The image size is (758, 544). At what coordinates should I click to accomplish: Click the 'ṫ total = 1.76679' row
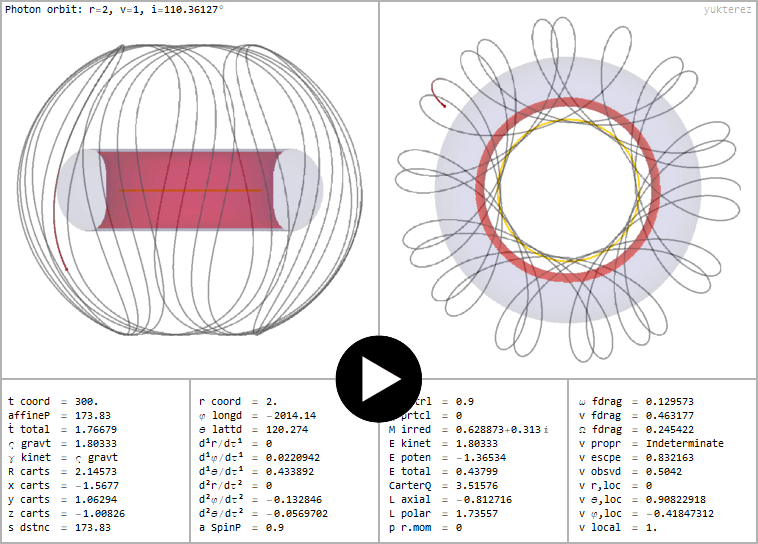62,429
